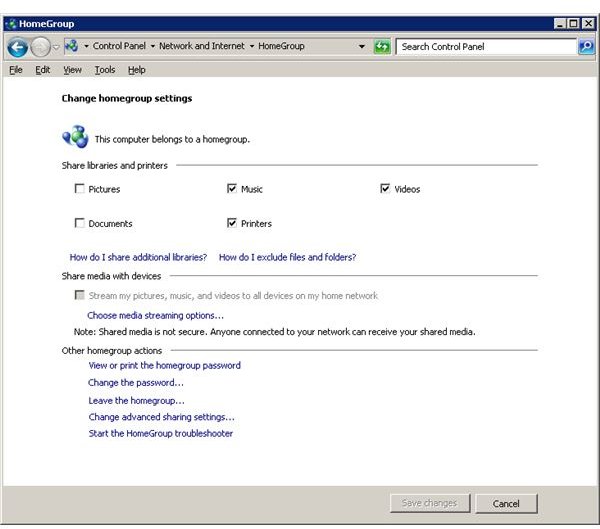Click the search magnifier icon
Viewport: 600px width, 529px height.
[x=586, y=47]
